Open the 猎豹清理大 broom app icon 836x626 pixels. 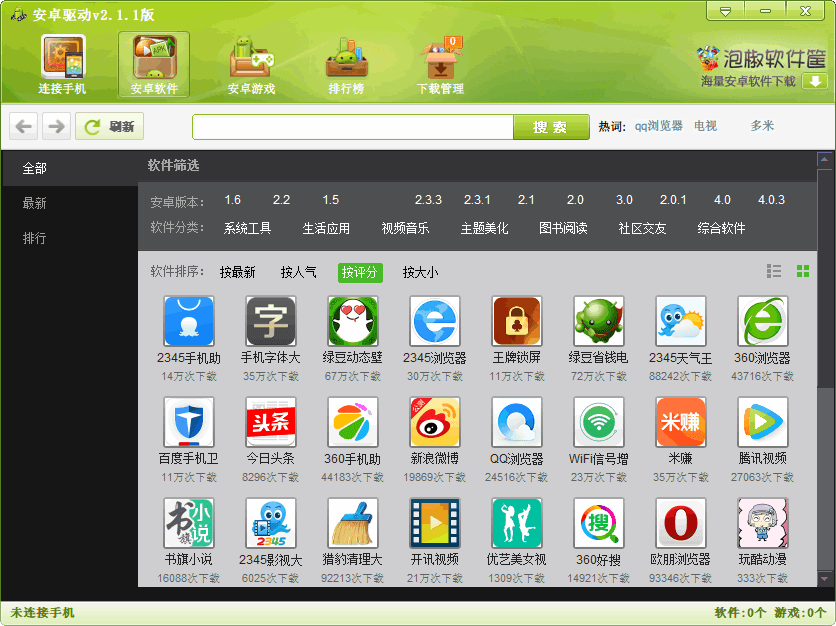click(x=353, y=523)
